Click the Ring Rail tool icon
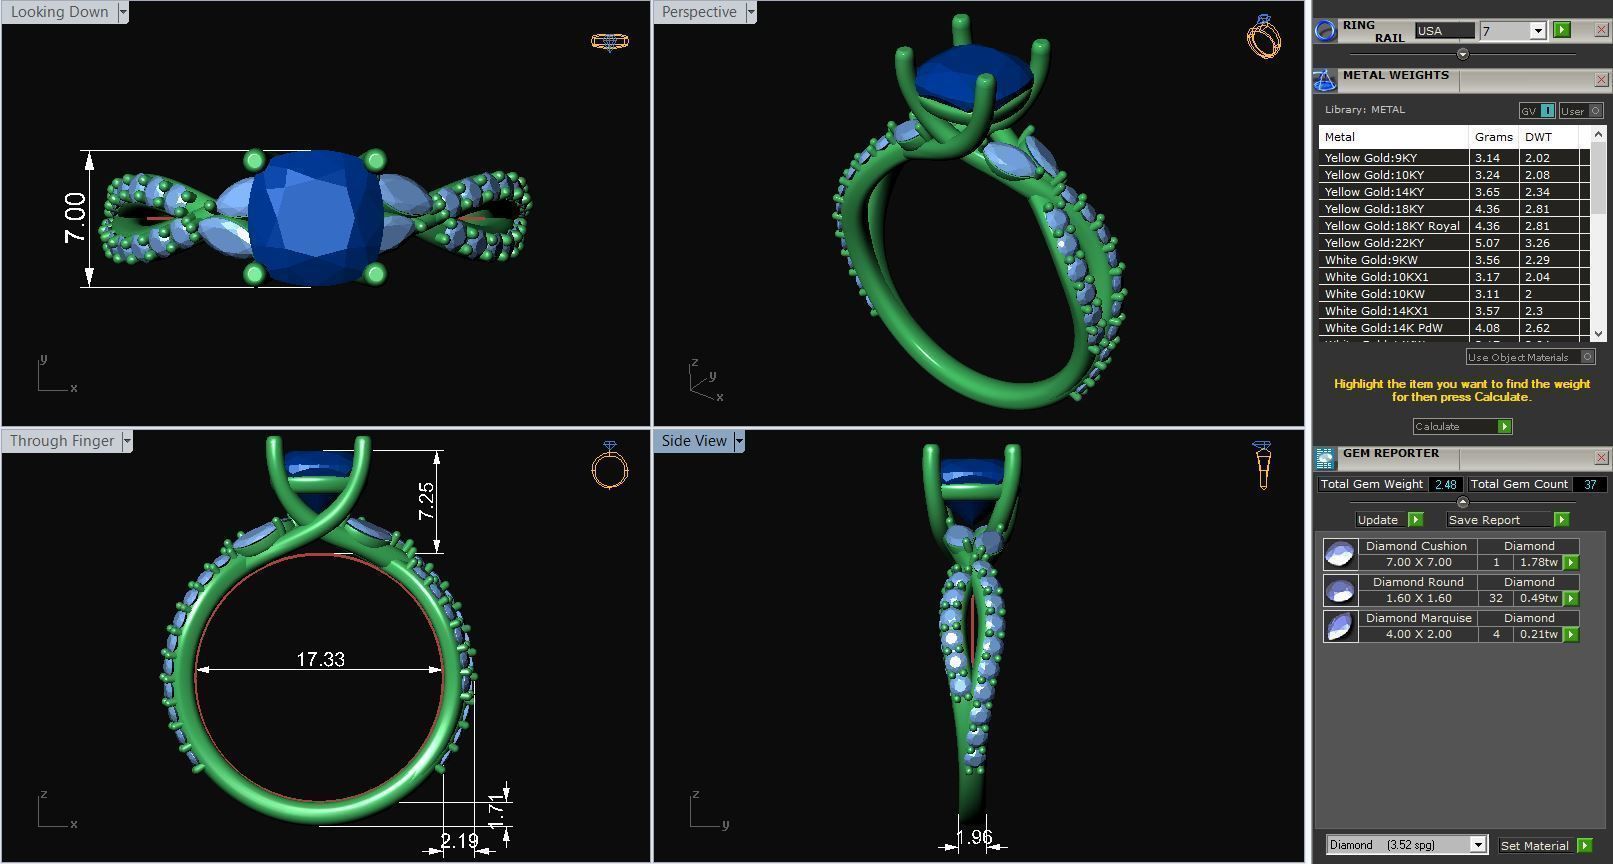 (x=1325, y=30)
